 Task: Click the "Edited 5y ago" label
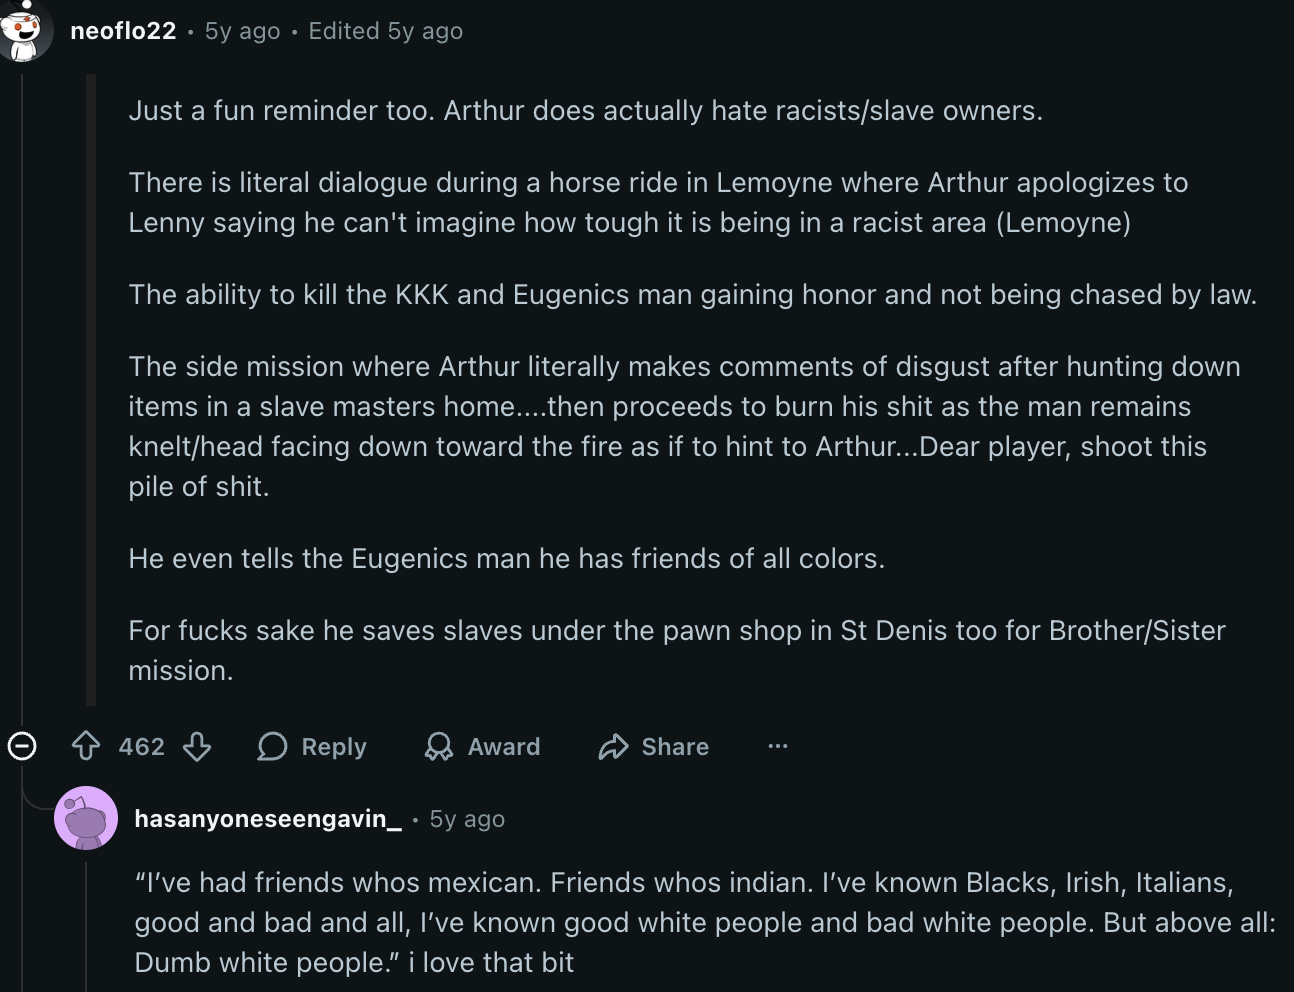385,31
